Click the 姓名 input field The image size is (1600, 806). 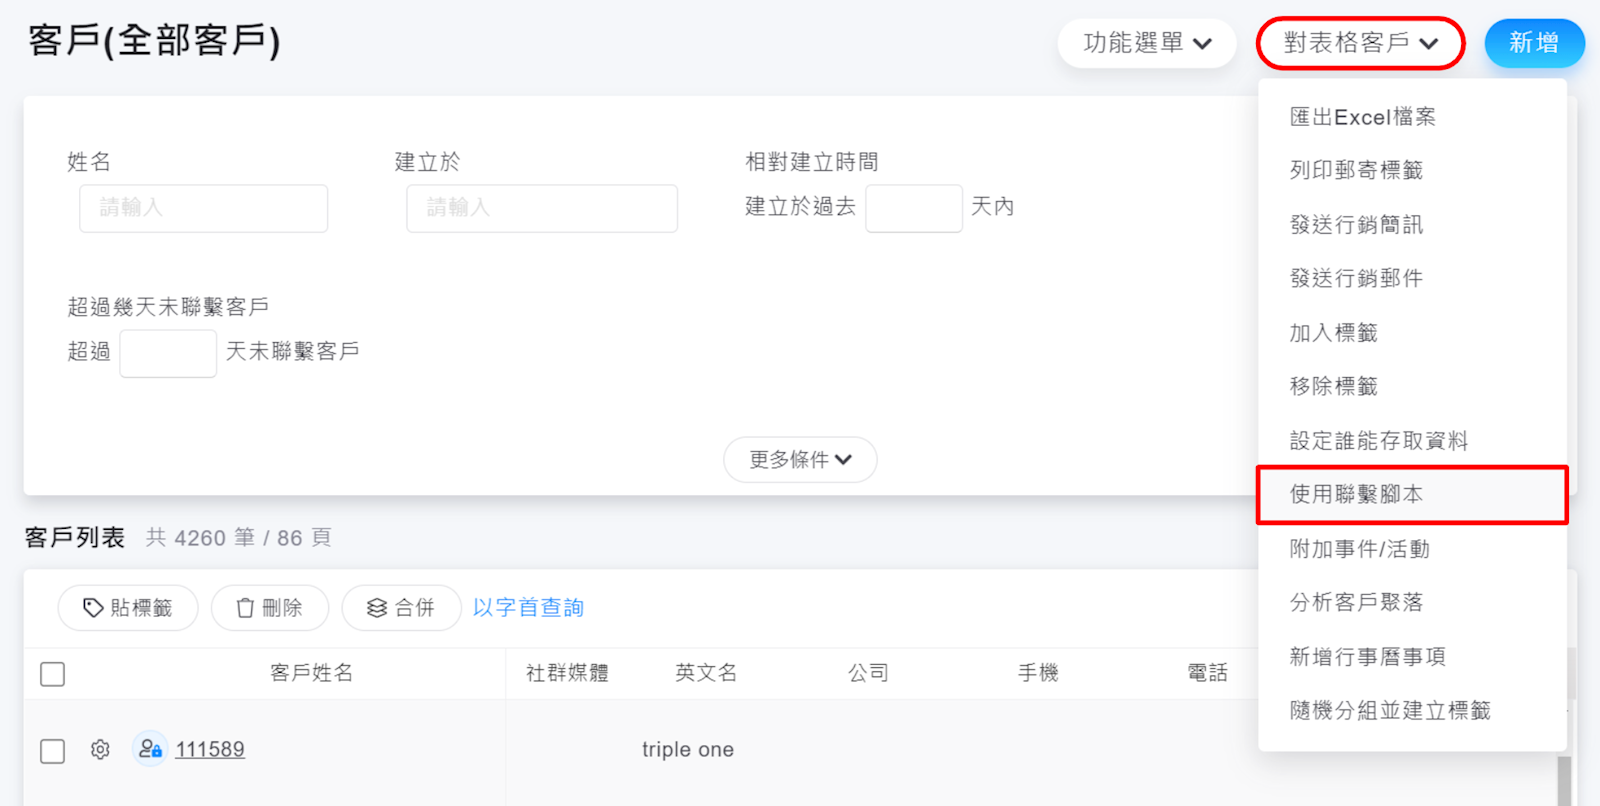[204, 208]
